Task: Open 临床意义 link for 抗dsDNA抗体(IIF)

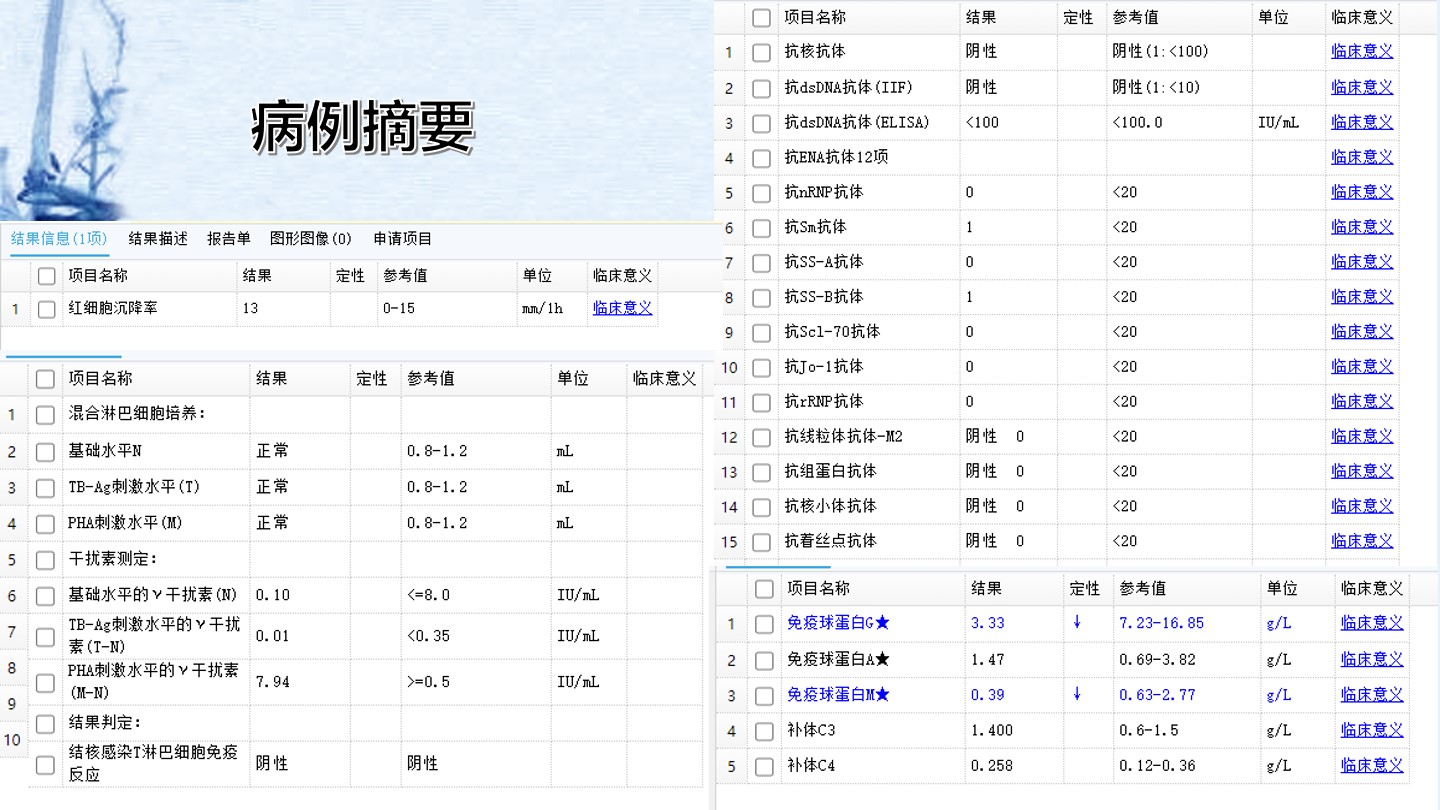Action: 1362,87
